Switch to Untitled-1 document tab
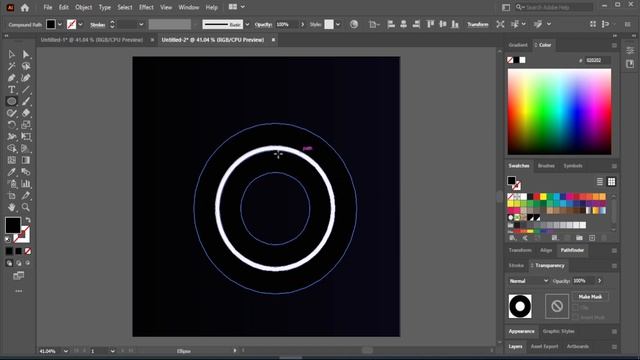 point(92,40)
